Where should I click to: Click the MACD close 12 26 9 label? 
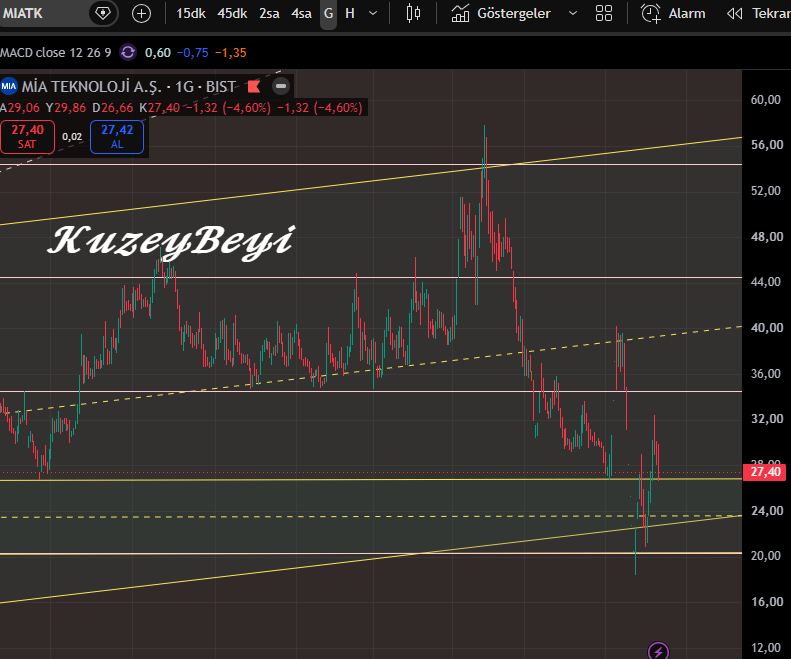(55, 52)
